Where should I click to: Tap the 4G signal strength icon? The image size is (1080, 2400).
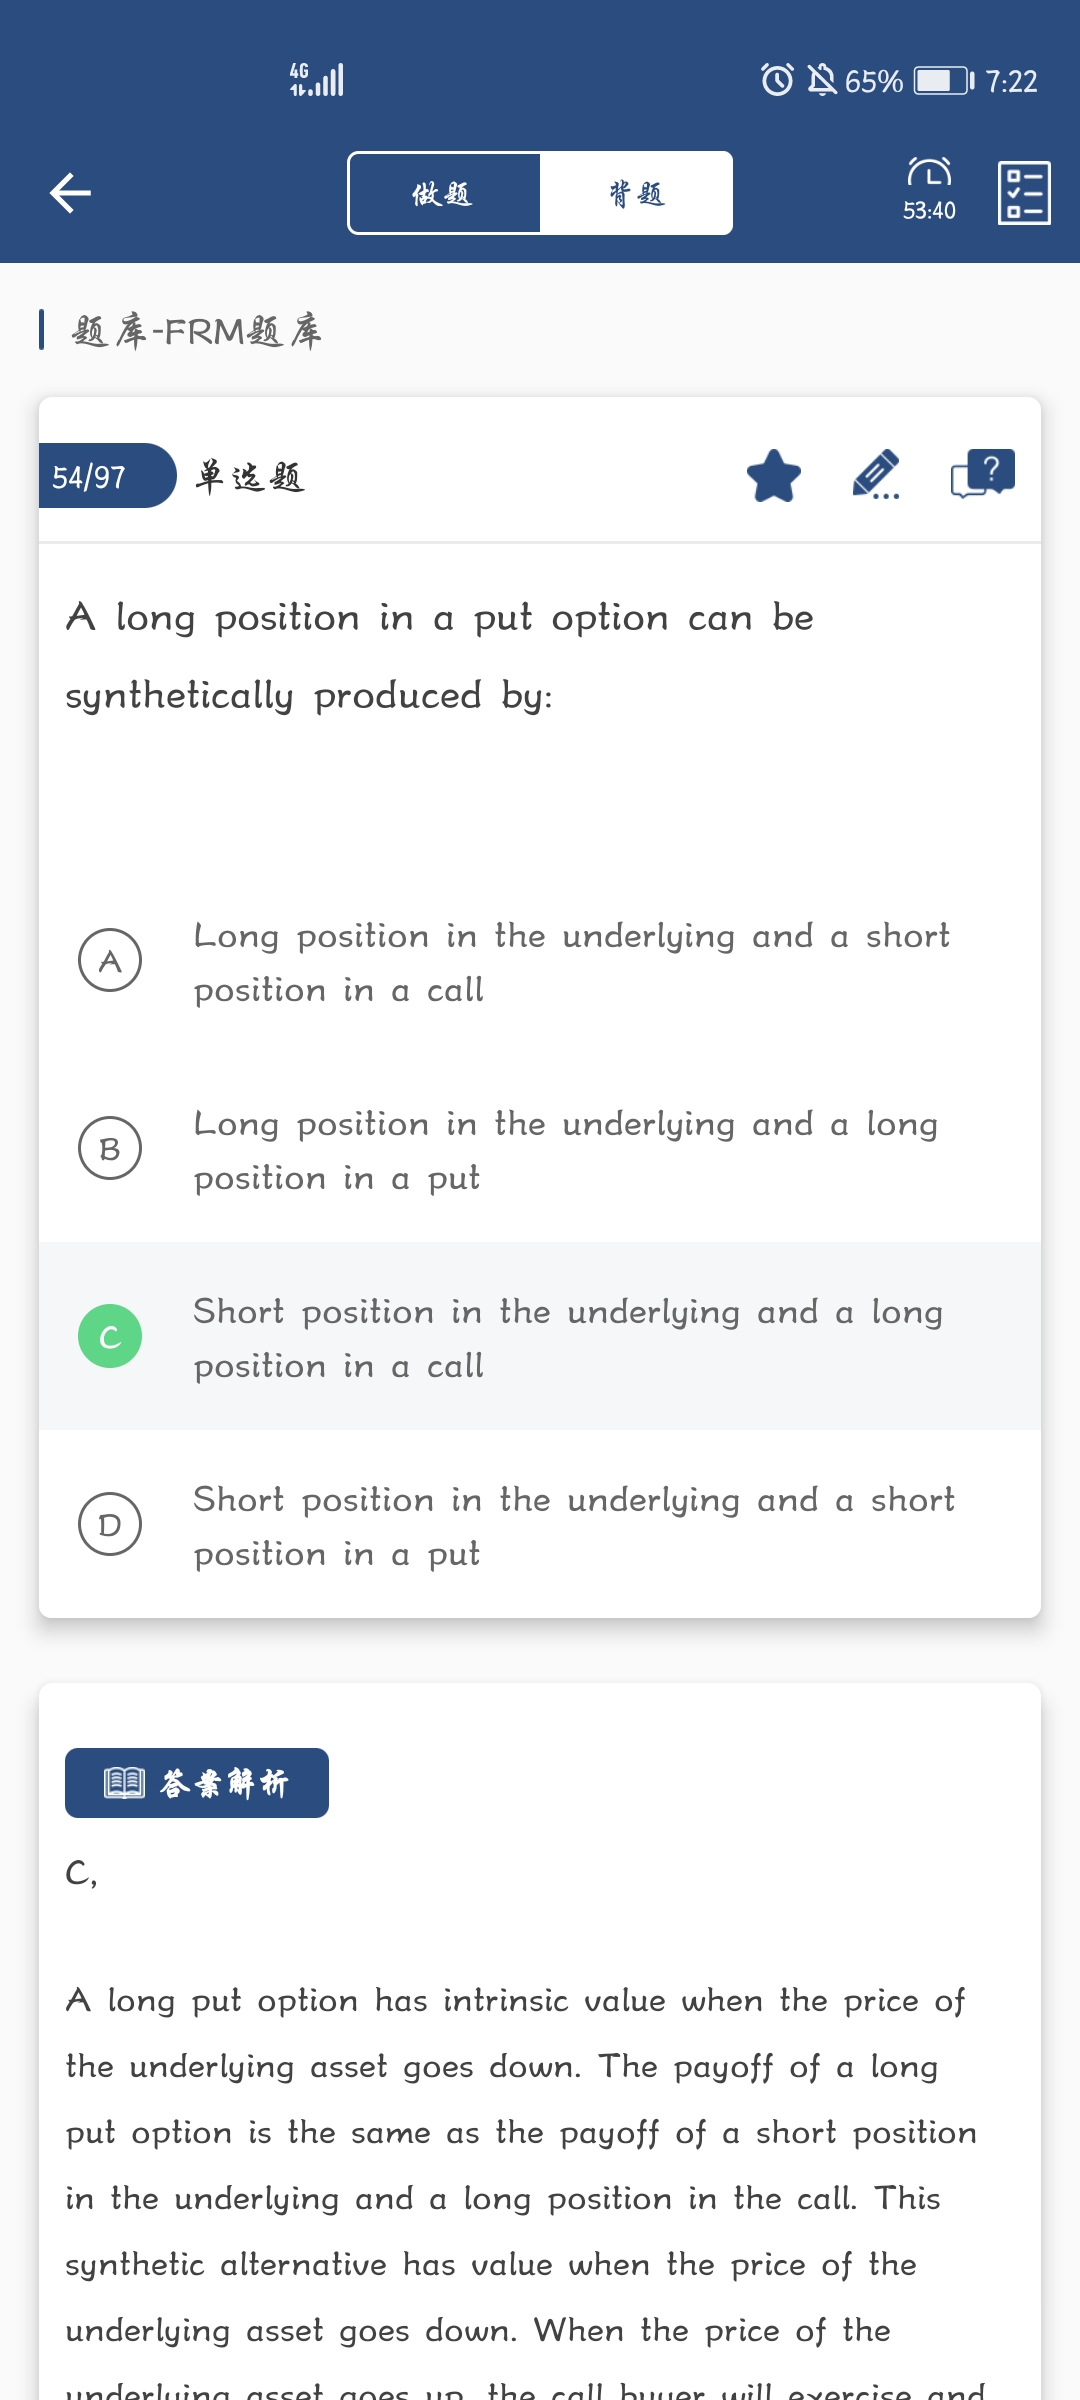[x=317, y=80]
